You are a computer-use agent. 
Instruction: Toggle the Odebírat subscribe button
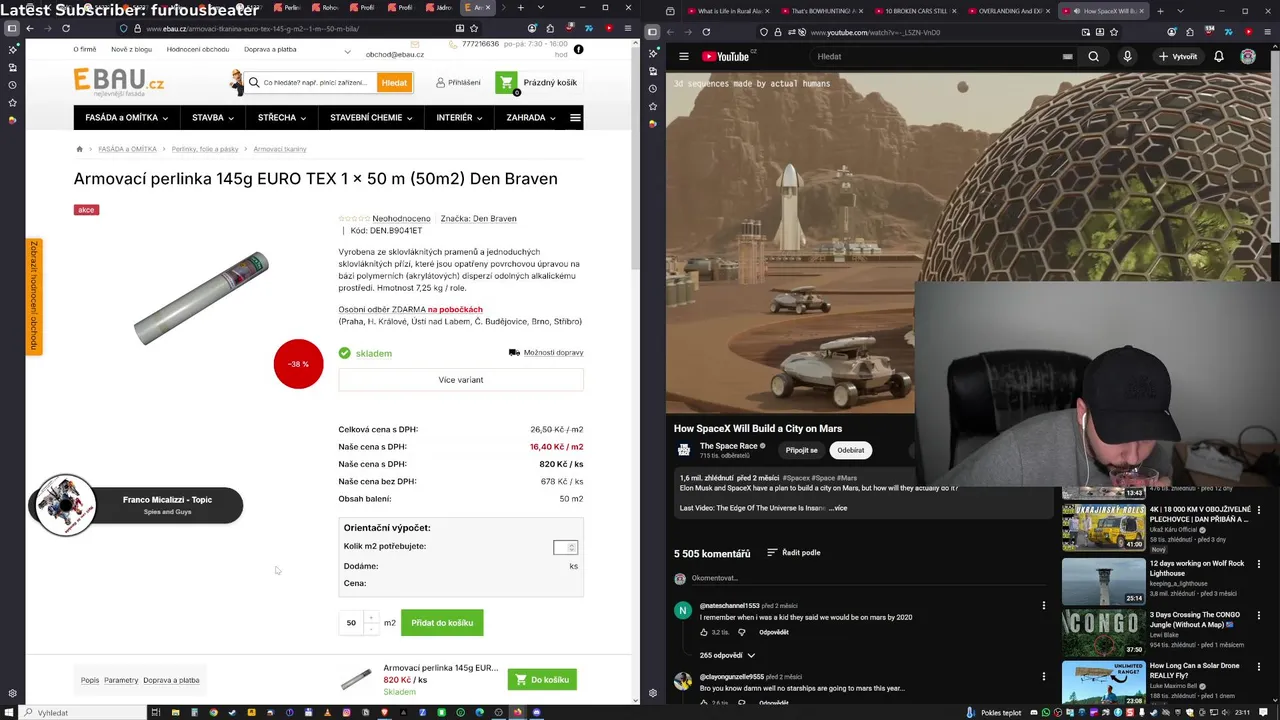[851, 450]
